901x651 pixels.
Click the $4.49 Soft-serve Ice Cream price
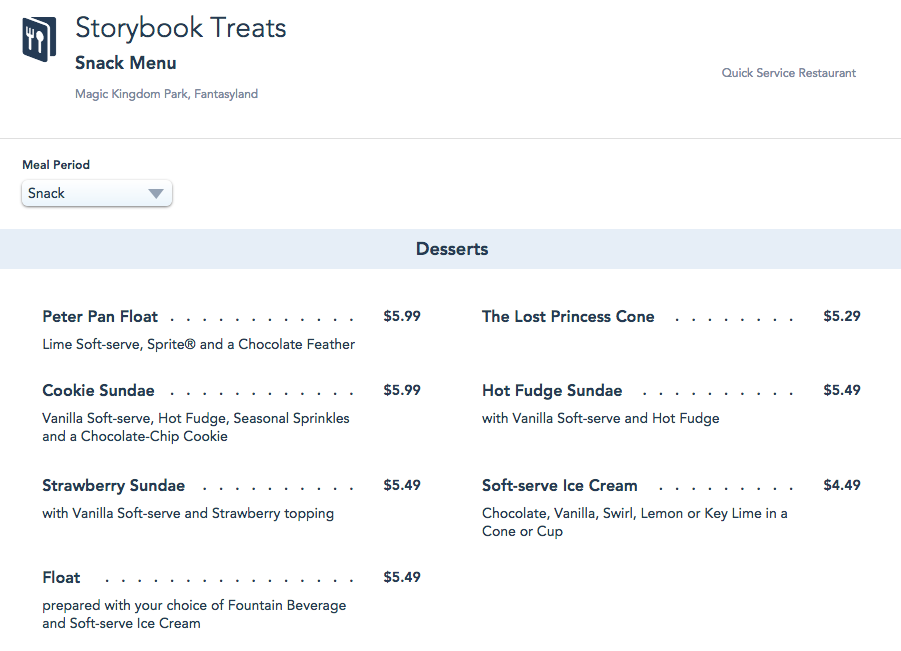pos(841,485)
